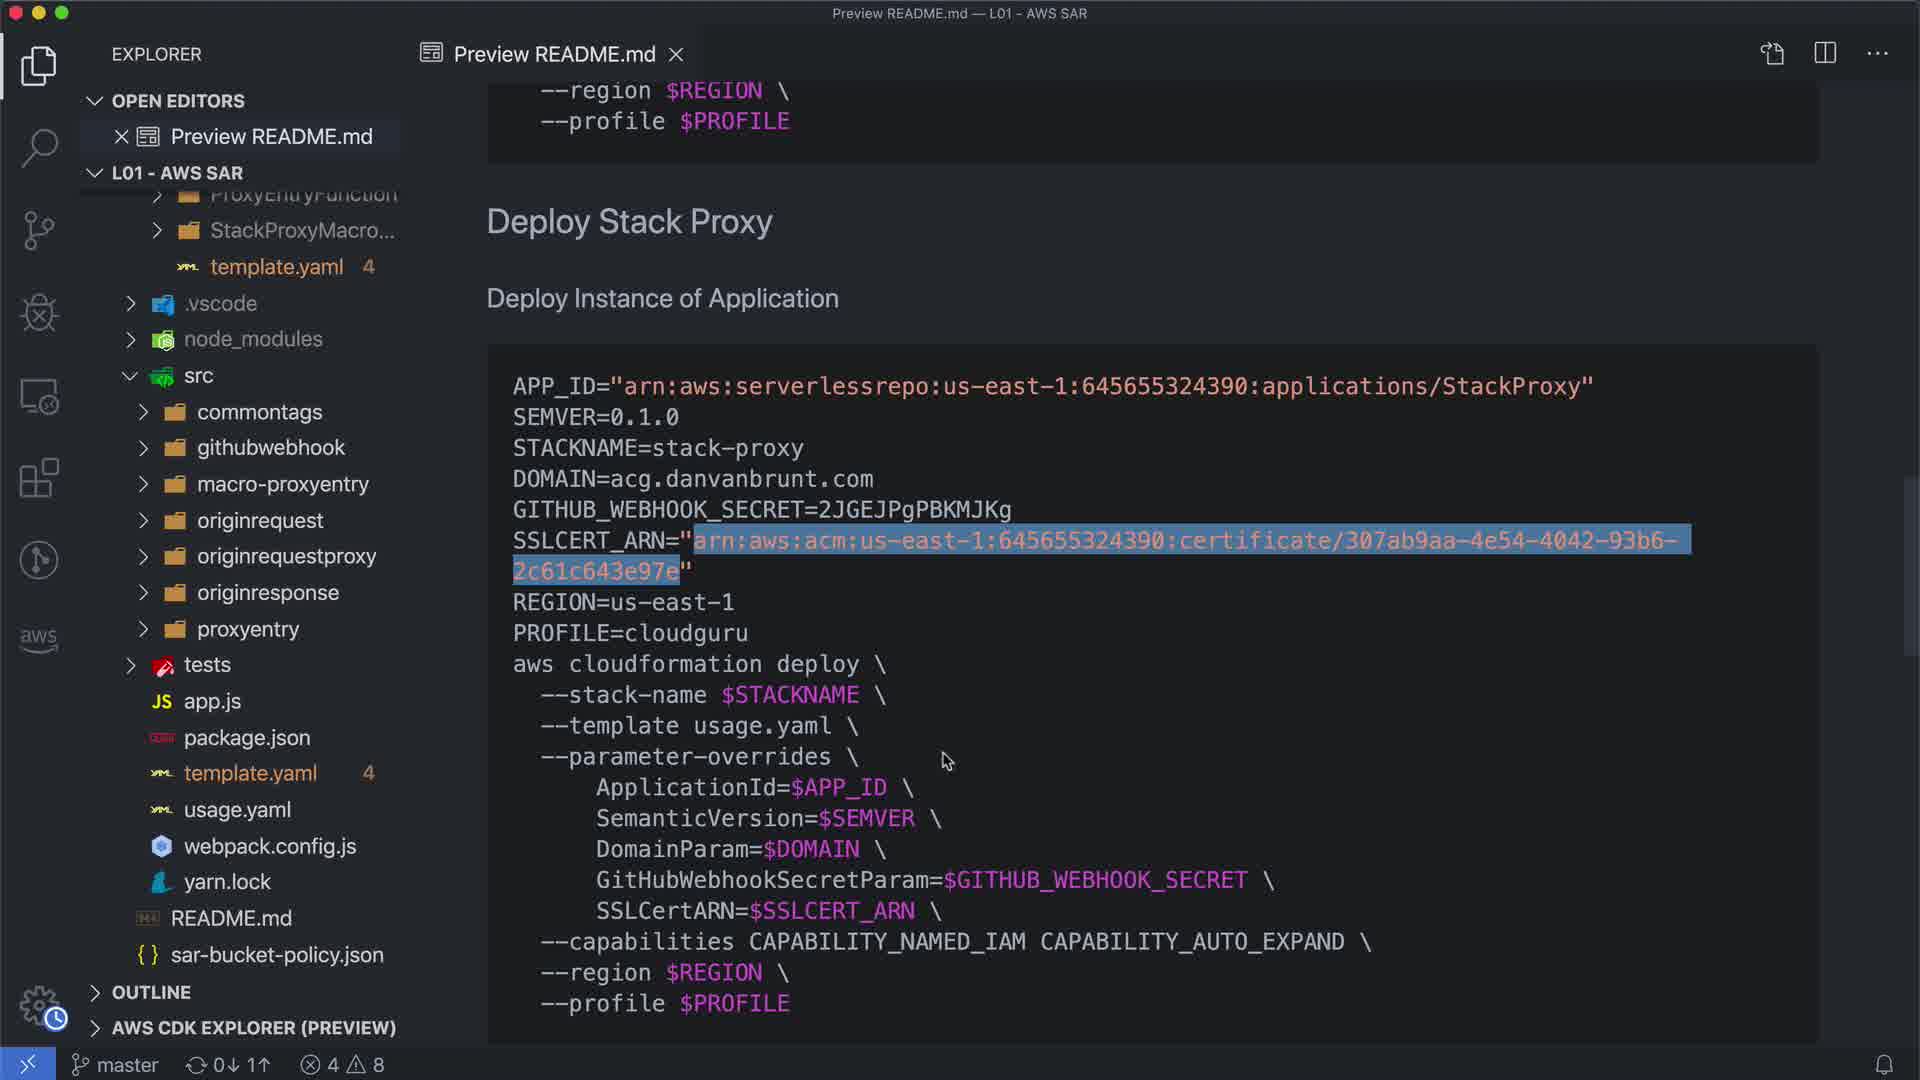Click the Show Source icon in editor toolbar
The image size is (1920, 1080).
pyautogui.click(x=1772, y=54)
